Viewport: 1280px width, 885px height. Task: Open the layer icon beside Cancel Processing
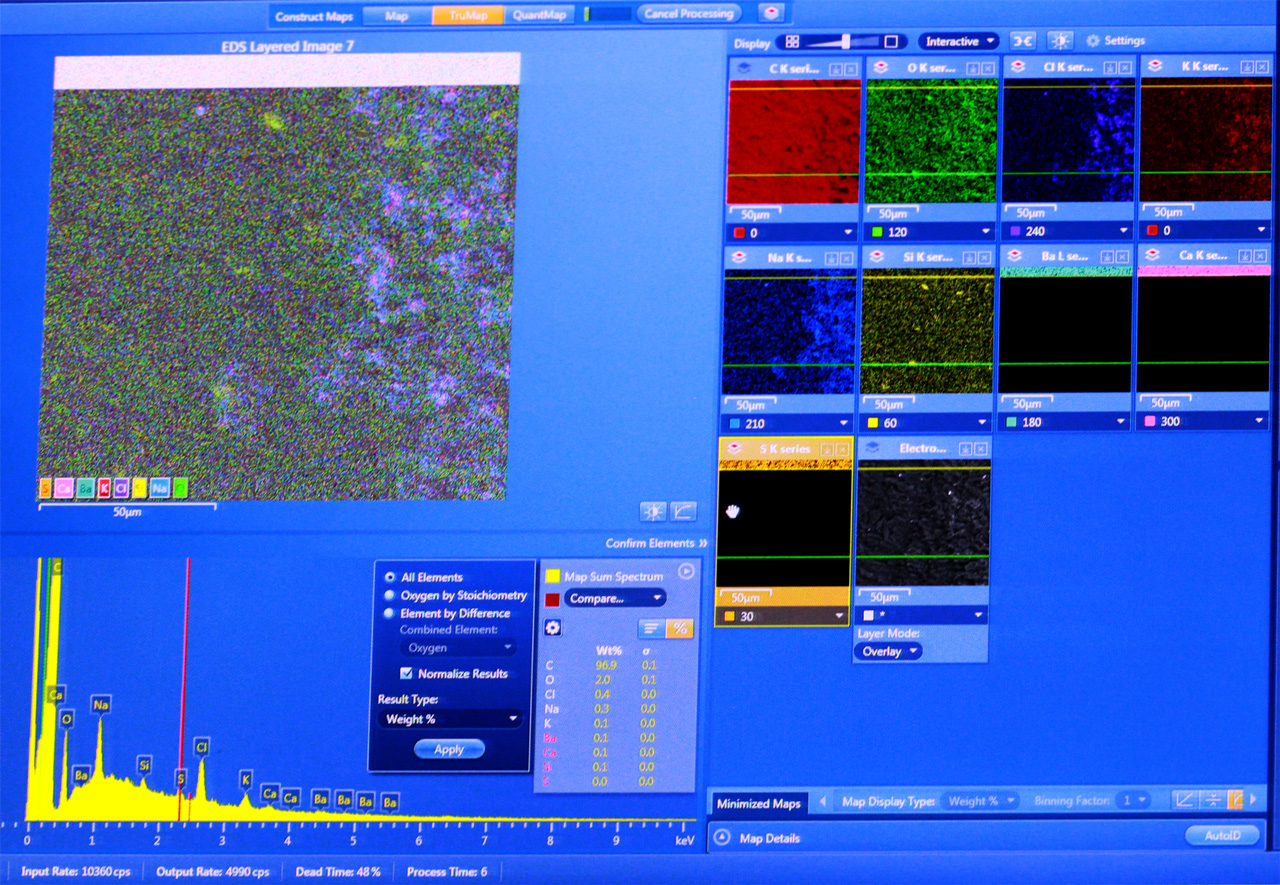771,13
